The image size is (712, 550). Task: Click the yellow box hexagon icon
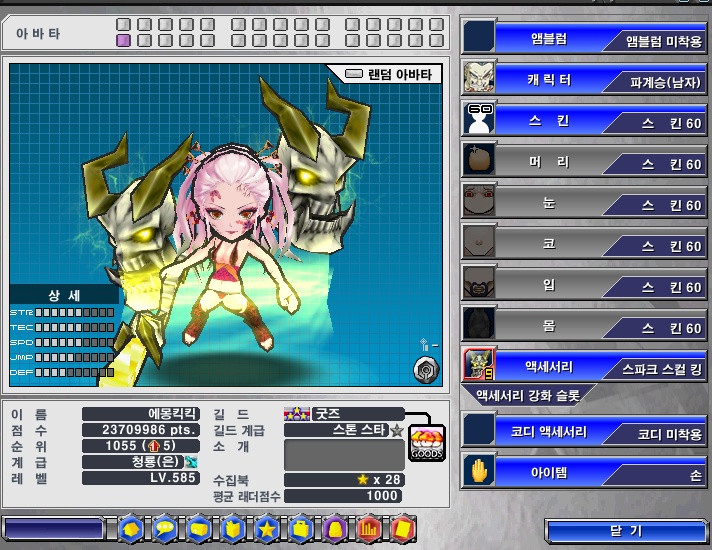pyautogui.click(x=199, y=529)
